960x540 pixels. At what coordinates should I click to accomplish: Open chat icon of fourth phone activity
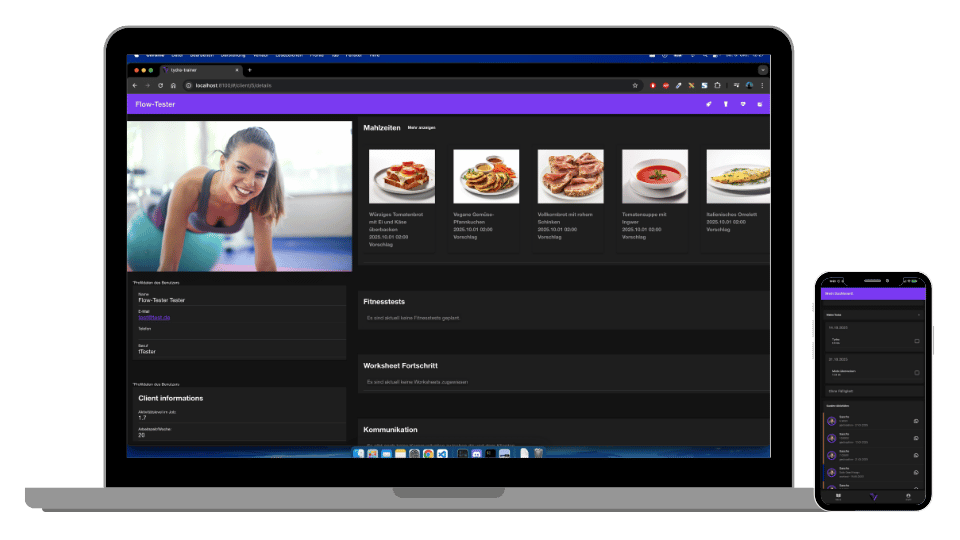[x=916, y=473]
